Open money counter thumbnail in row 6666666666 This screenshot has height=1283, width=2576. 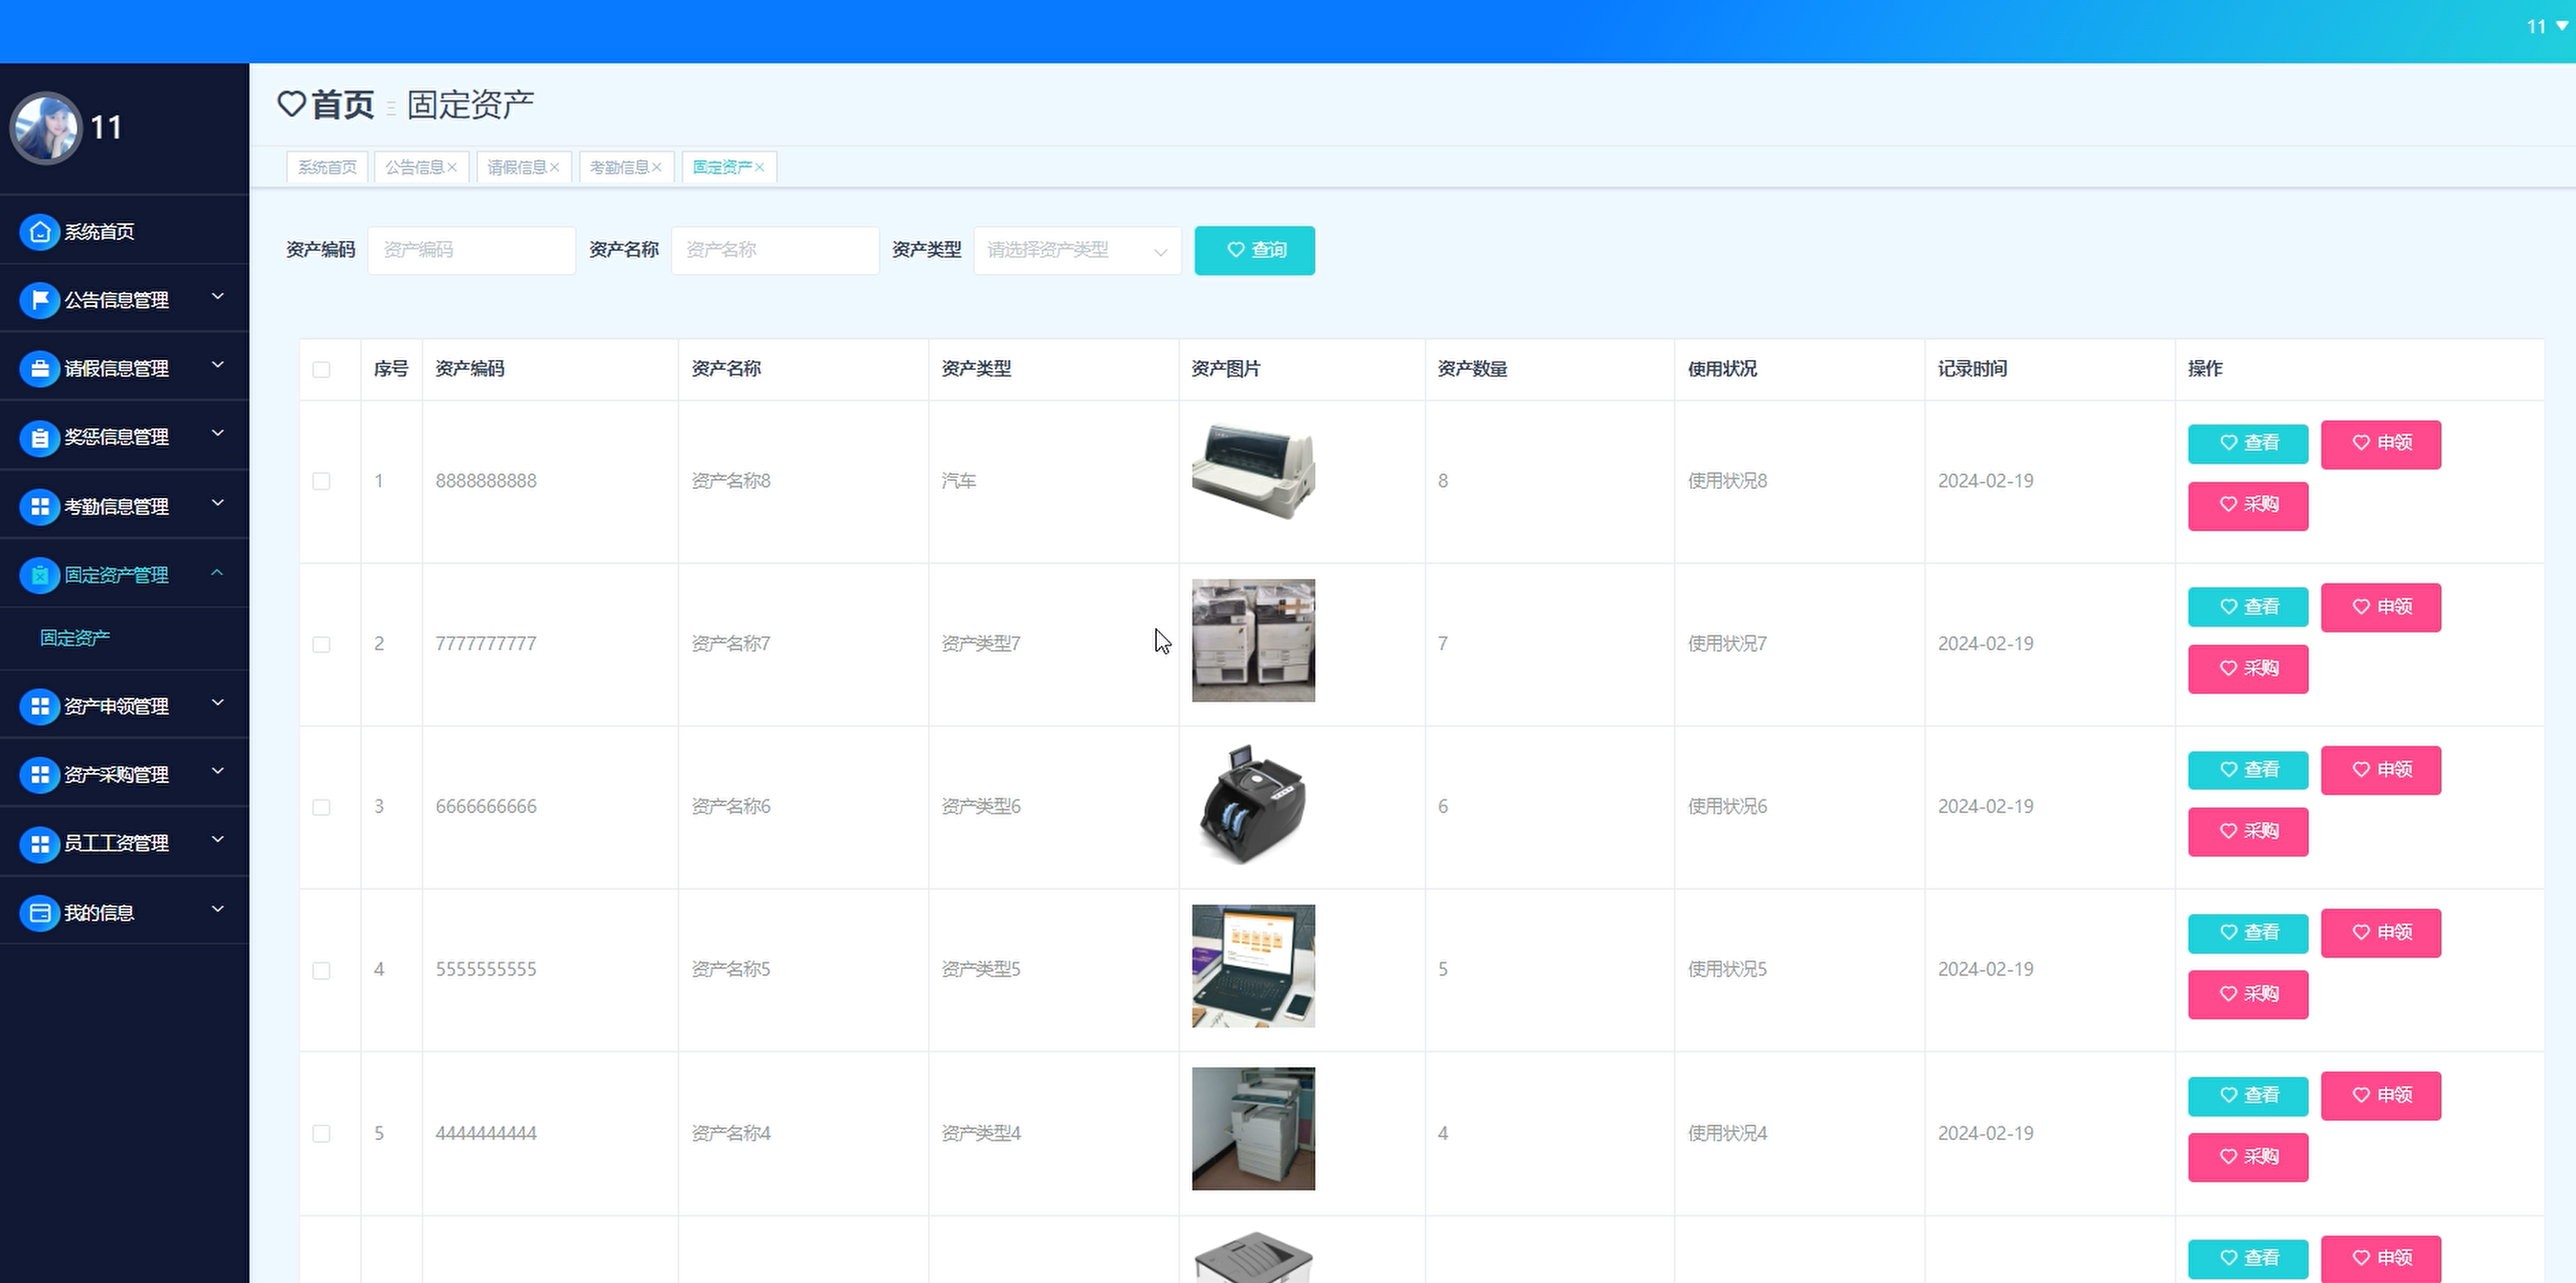coord(1253,804)
